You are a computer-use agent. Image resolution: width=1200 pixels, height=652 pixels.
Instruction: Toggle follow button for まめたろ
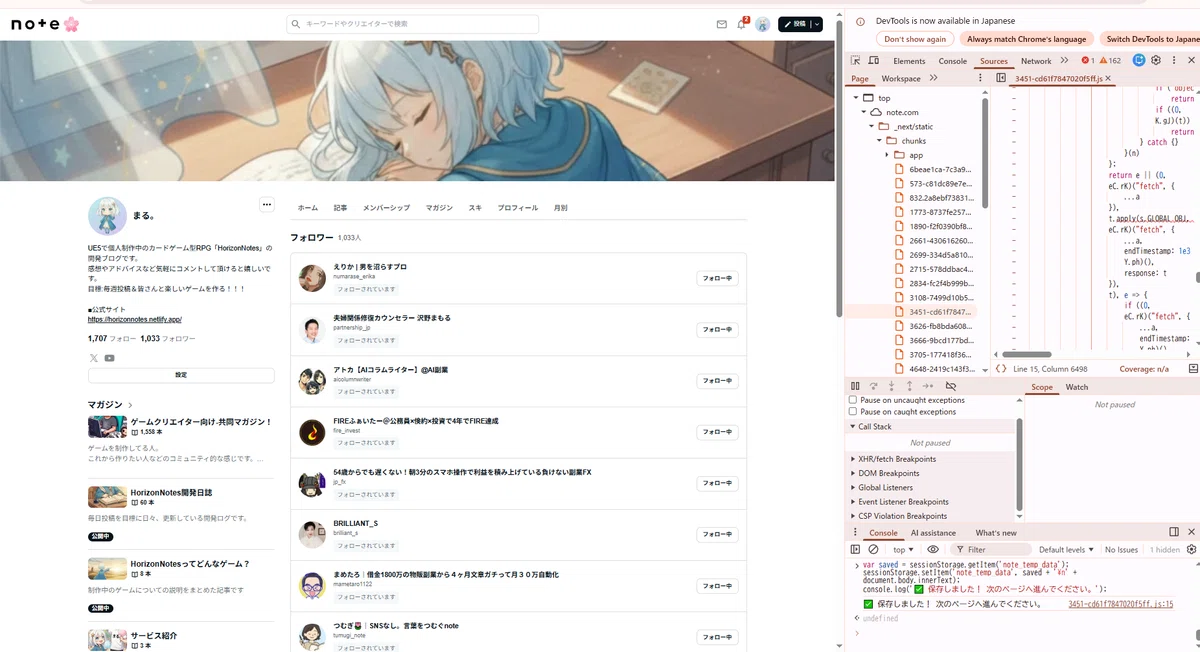(x=717, y=586)
